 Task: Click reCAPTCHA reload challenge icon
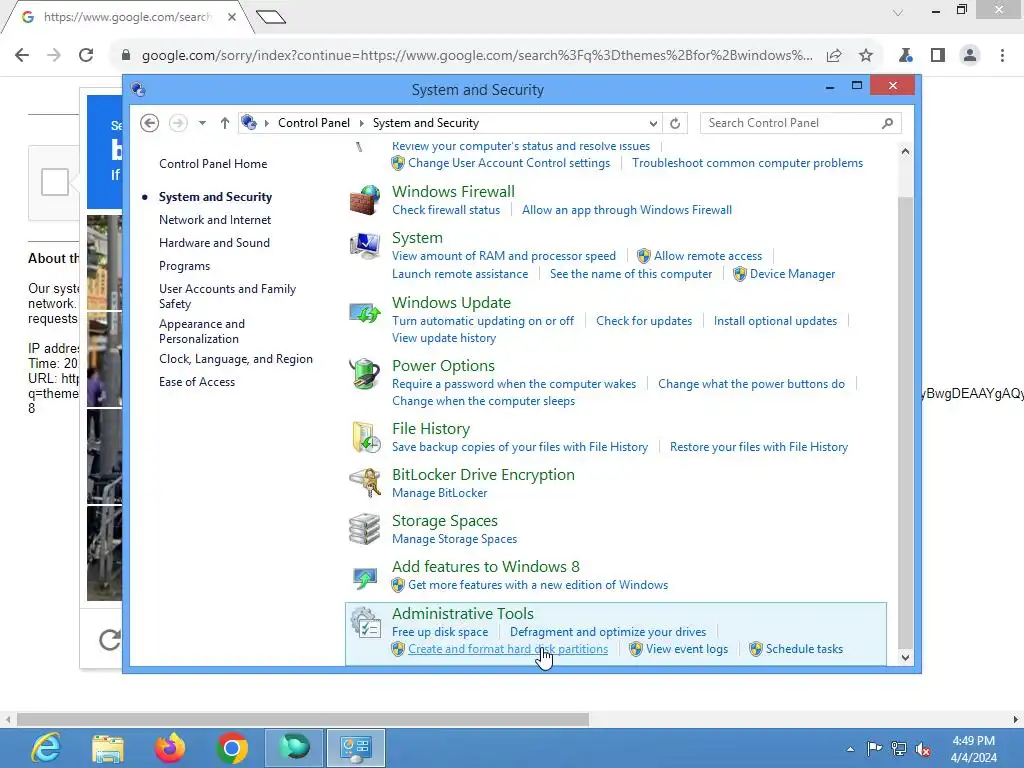(110, 639)
